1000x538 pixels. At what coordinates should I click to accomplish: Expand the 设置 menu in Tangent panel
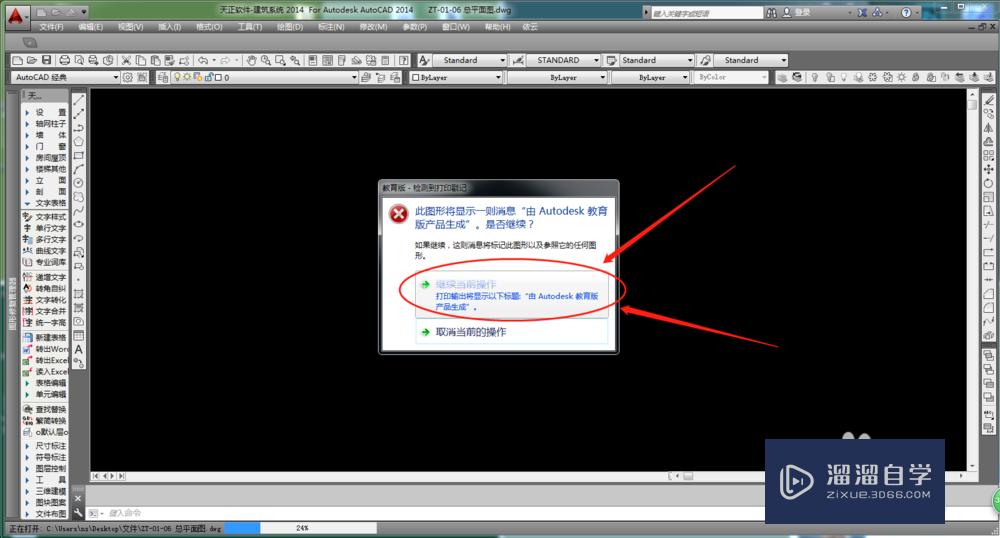[x=46, y=112]
